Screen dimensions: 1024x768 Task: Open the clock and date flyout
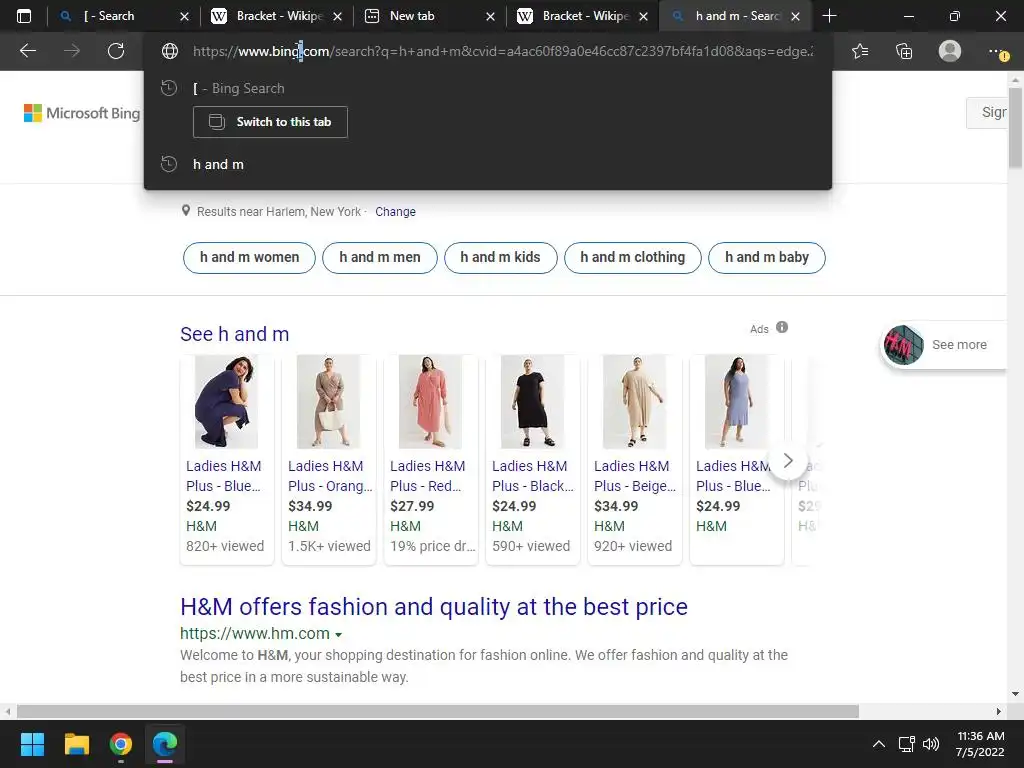coord(980,744)
